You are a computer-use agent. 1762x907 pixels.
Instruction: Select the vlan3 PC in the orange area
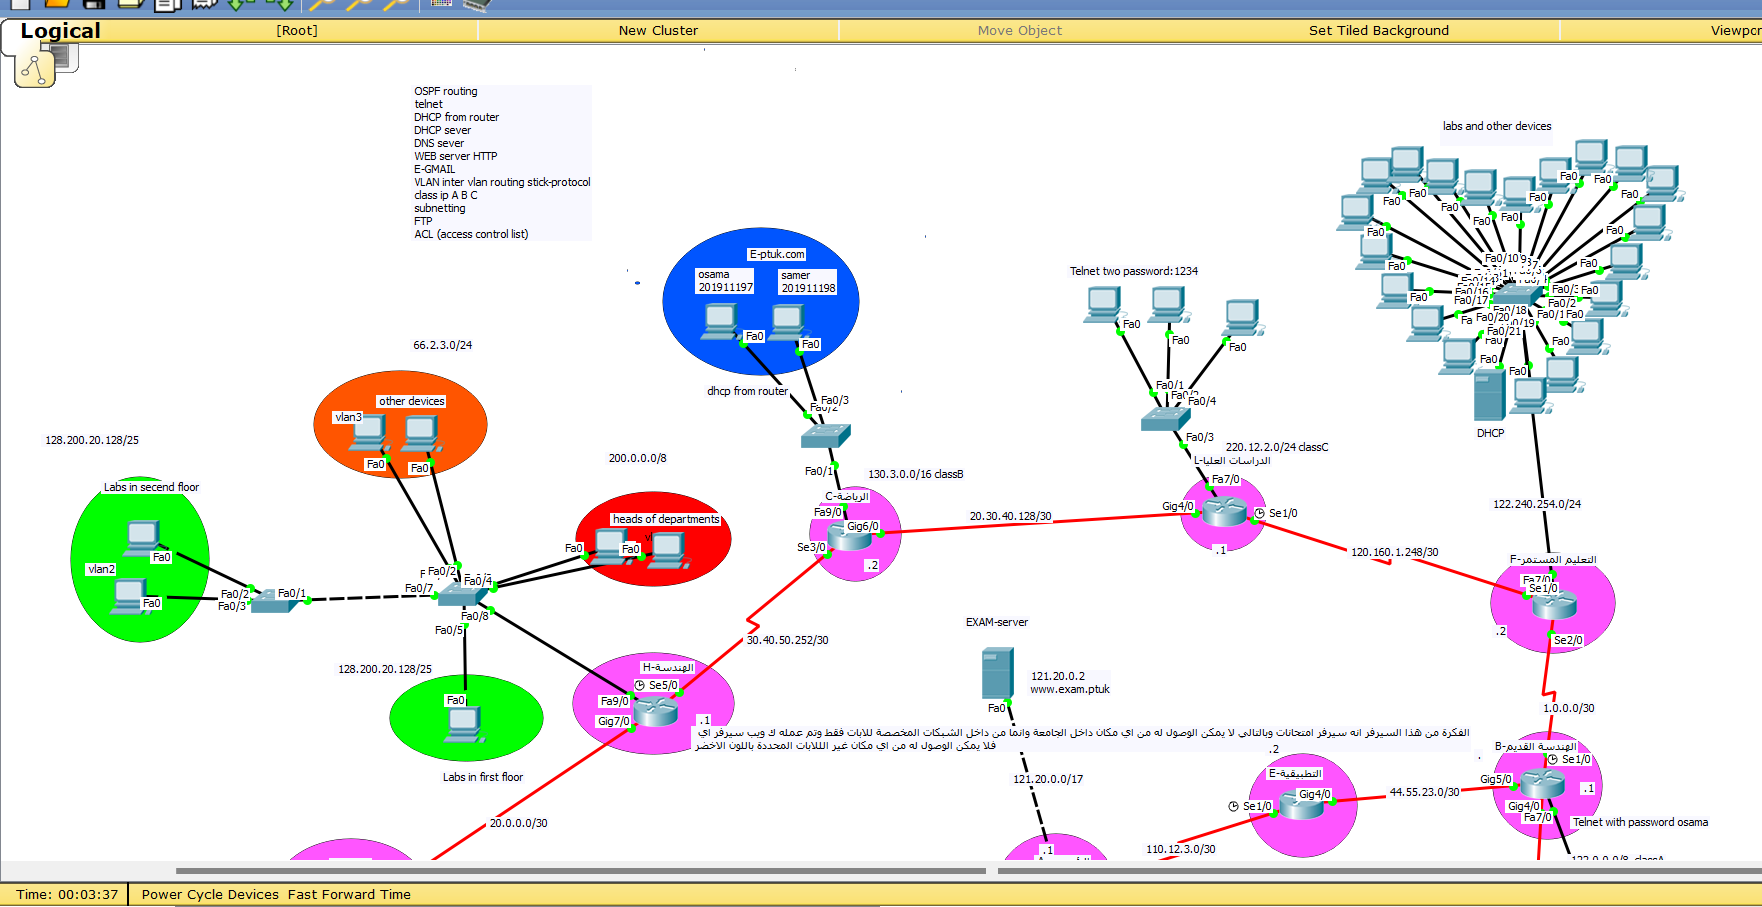pos(368,434)
